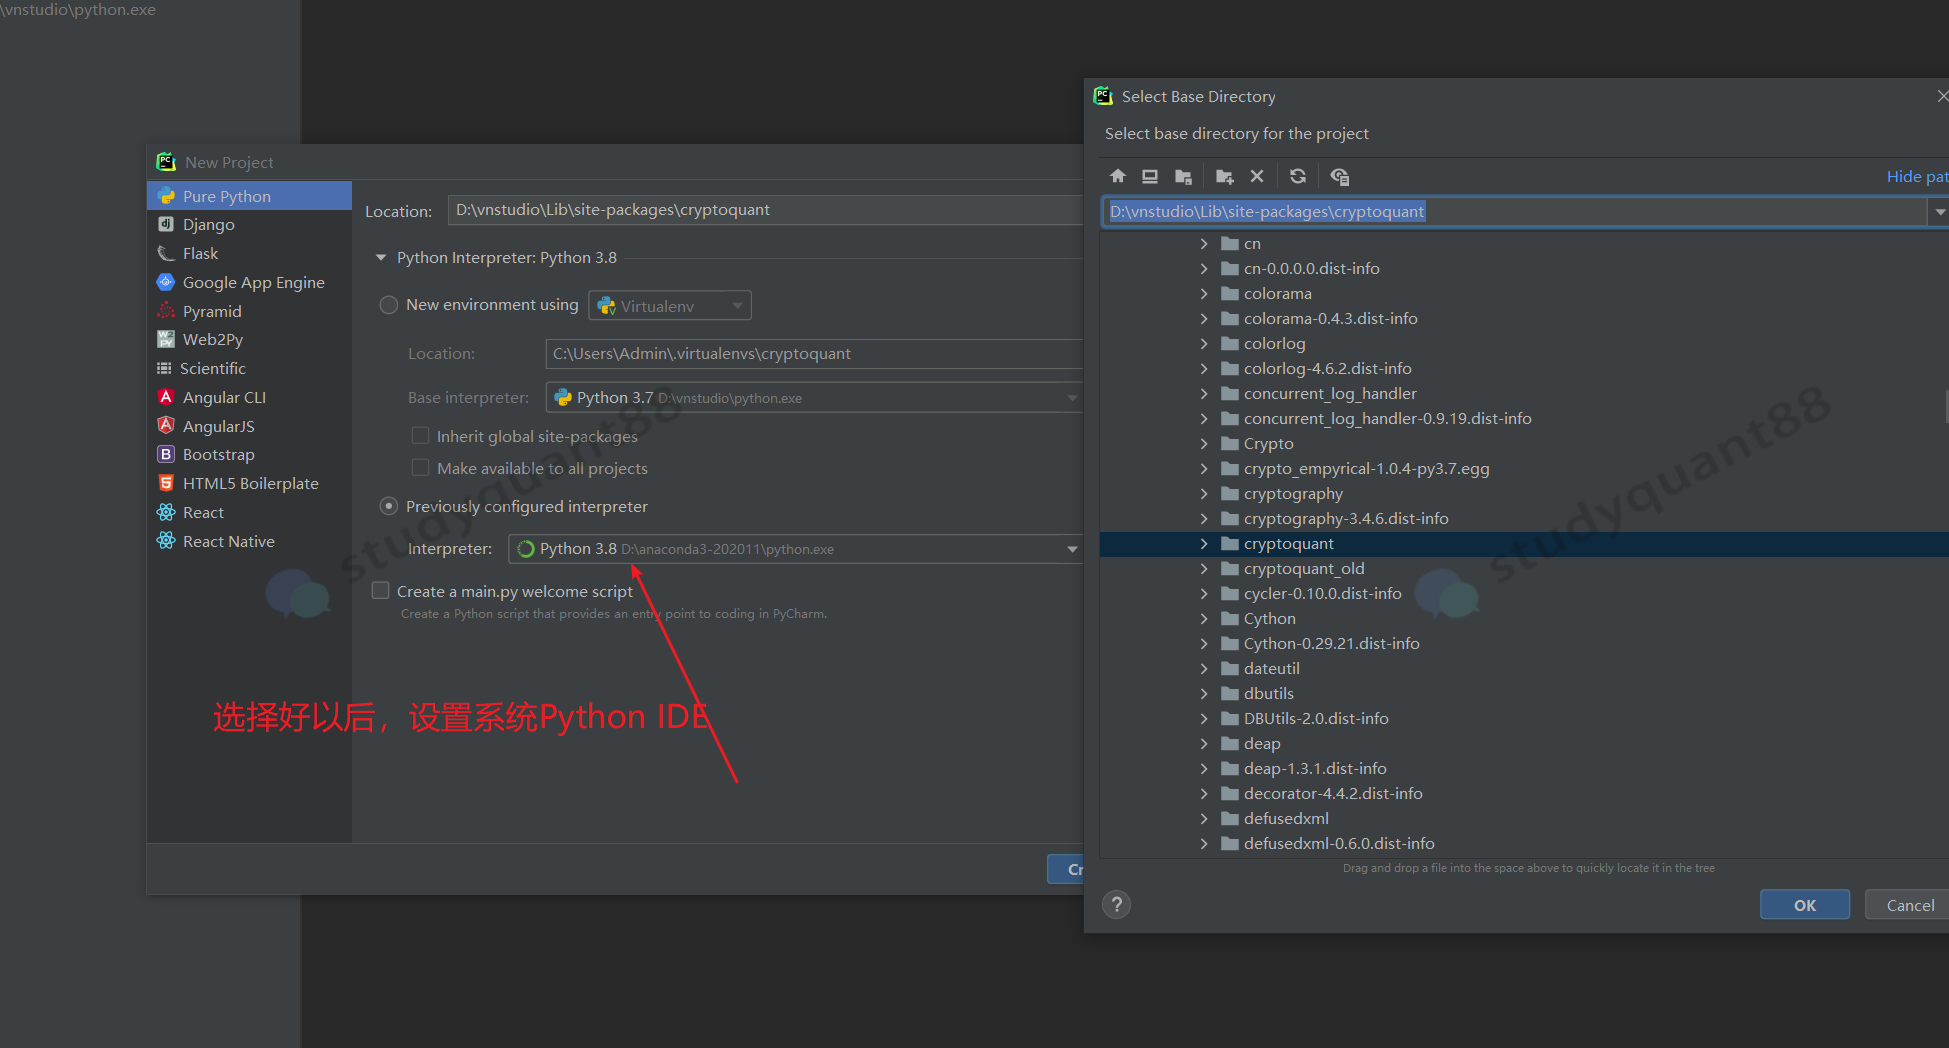This screenshot has height=1048, width=1949.
Task: Enable Inherit global site-packages checkbox
Action: click(421, 436)
